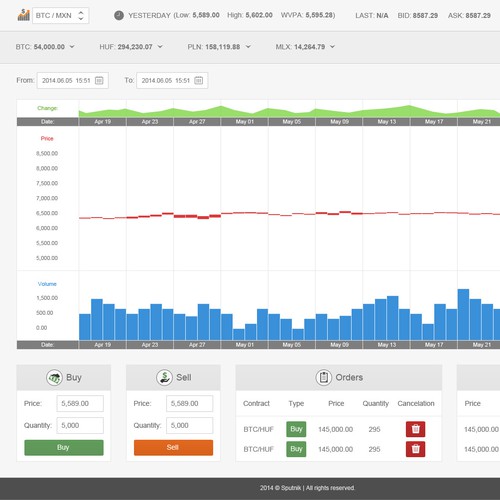Click the Orders clipboard icon
The width and height of the screenshot is (500, 500).
click(x=323, y=378)
